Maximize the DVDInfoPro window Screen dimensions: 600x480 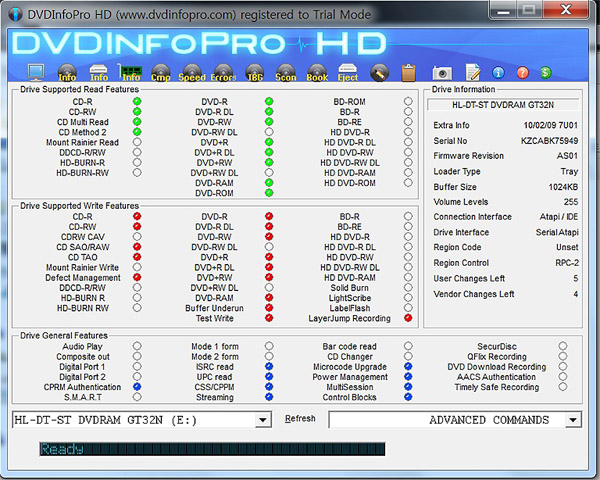click(530, 10)
